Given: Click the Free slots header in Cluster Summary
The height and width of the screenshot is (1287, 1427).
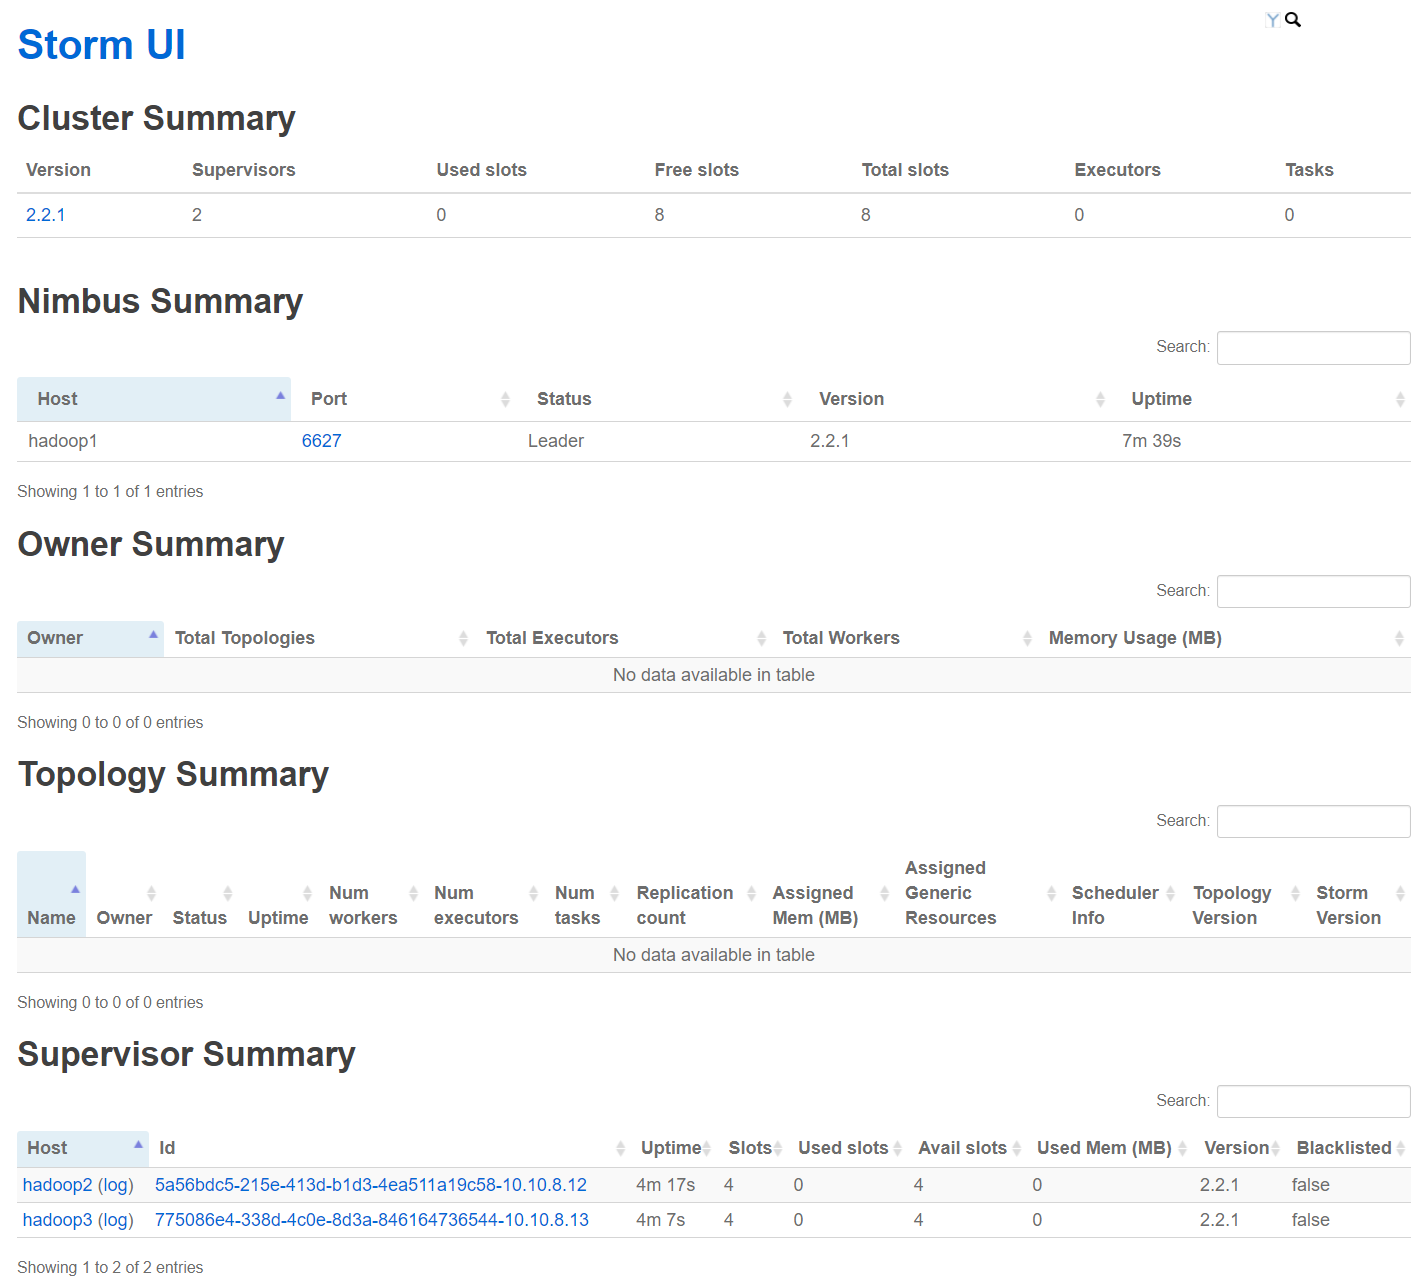Looking at the screenshot, I should 696,170.
